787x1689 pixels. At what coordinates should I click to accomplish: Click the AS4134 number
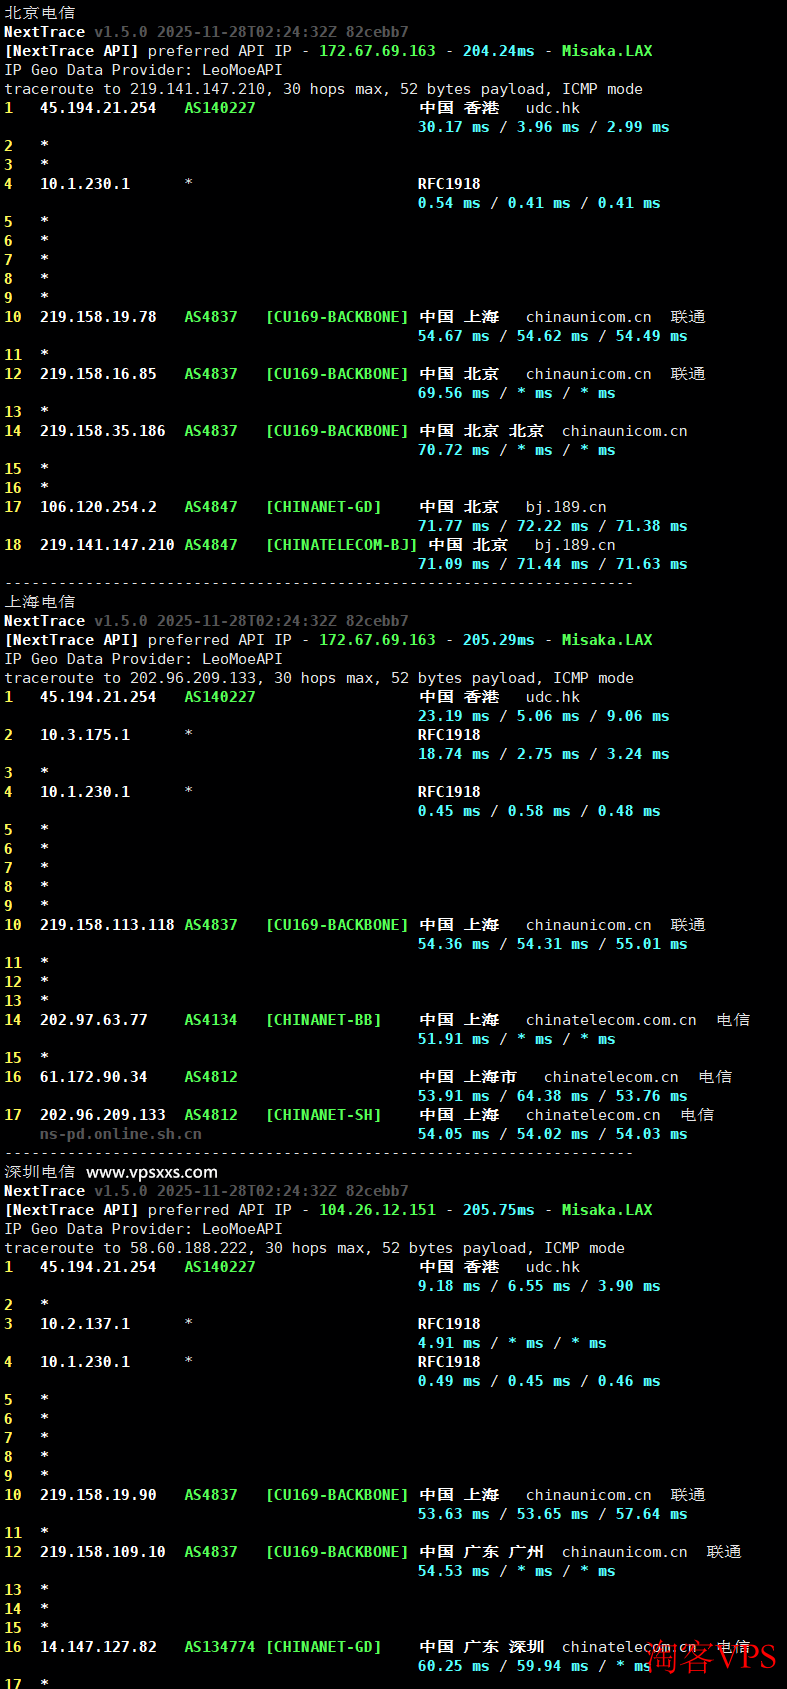pos(210,1020)
